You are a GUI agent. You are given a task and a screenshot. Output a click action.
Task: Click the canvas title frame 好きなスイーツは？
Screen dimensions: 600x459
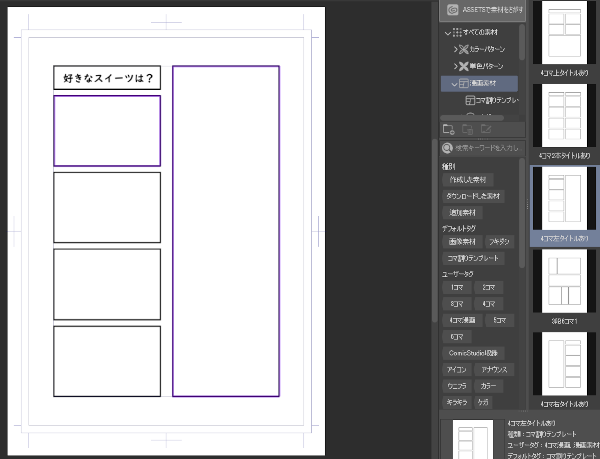[107, 78]
